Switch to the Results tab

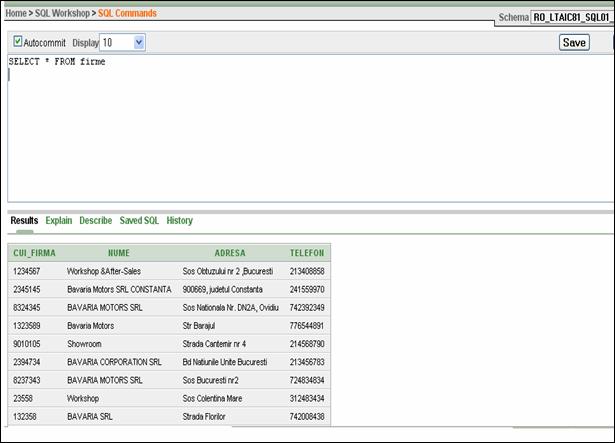click(24, 221)
